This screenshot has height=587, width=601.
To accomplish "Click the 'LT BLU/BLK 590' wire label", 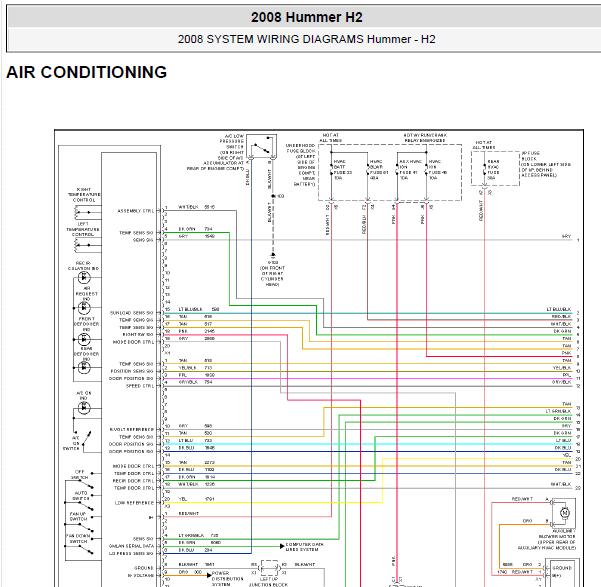I will tap(199, 309).
